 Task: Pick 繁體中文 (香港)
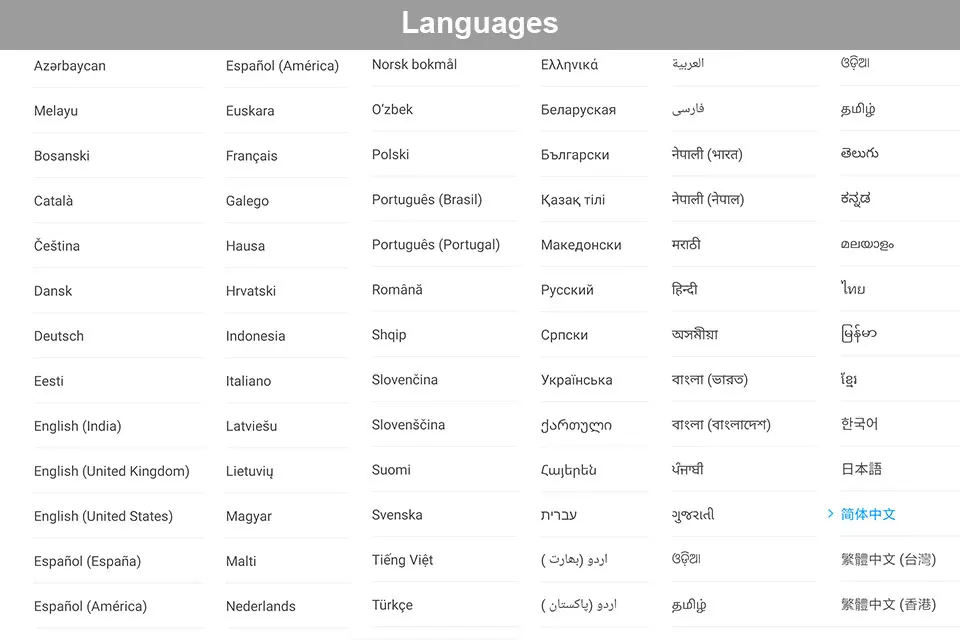pos(888,604)
